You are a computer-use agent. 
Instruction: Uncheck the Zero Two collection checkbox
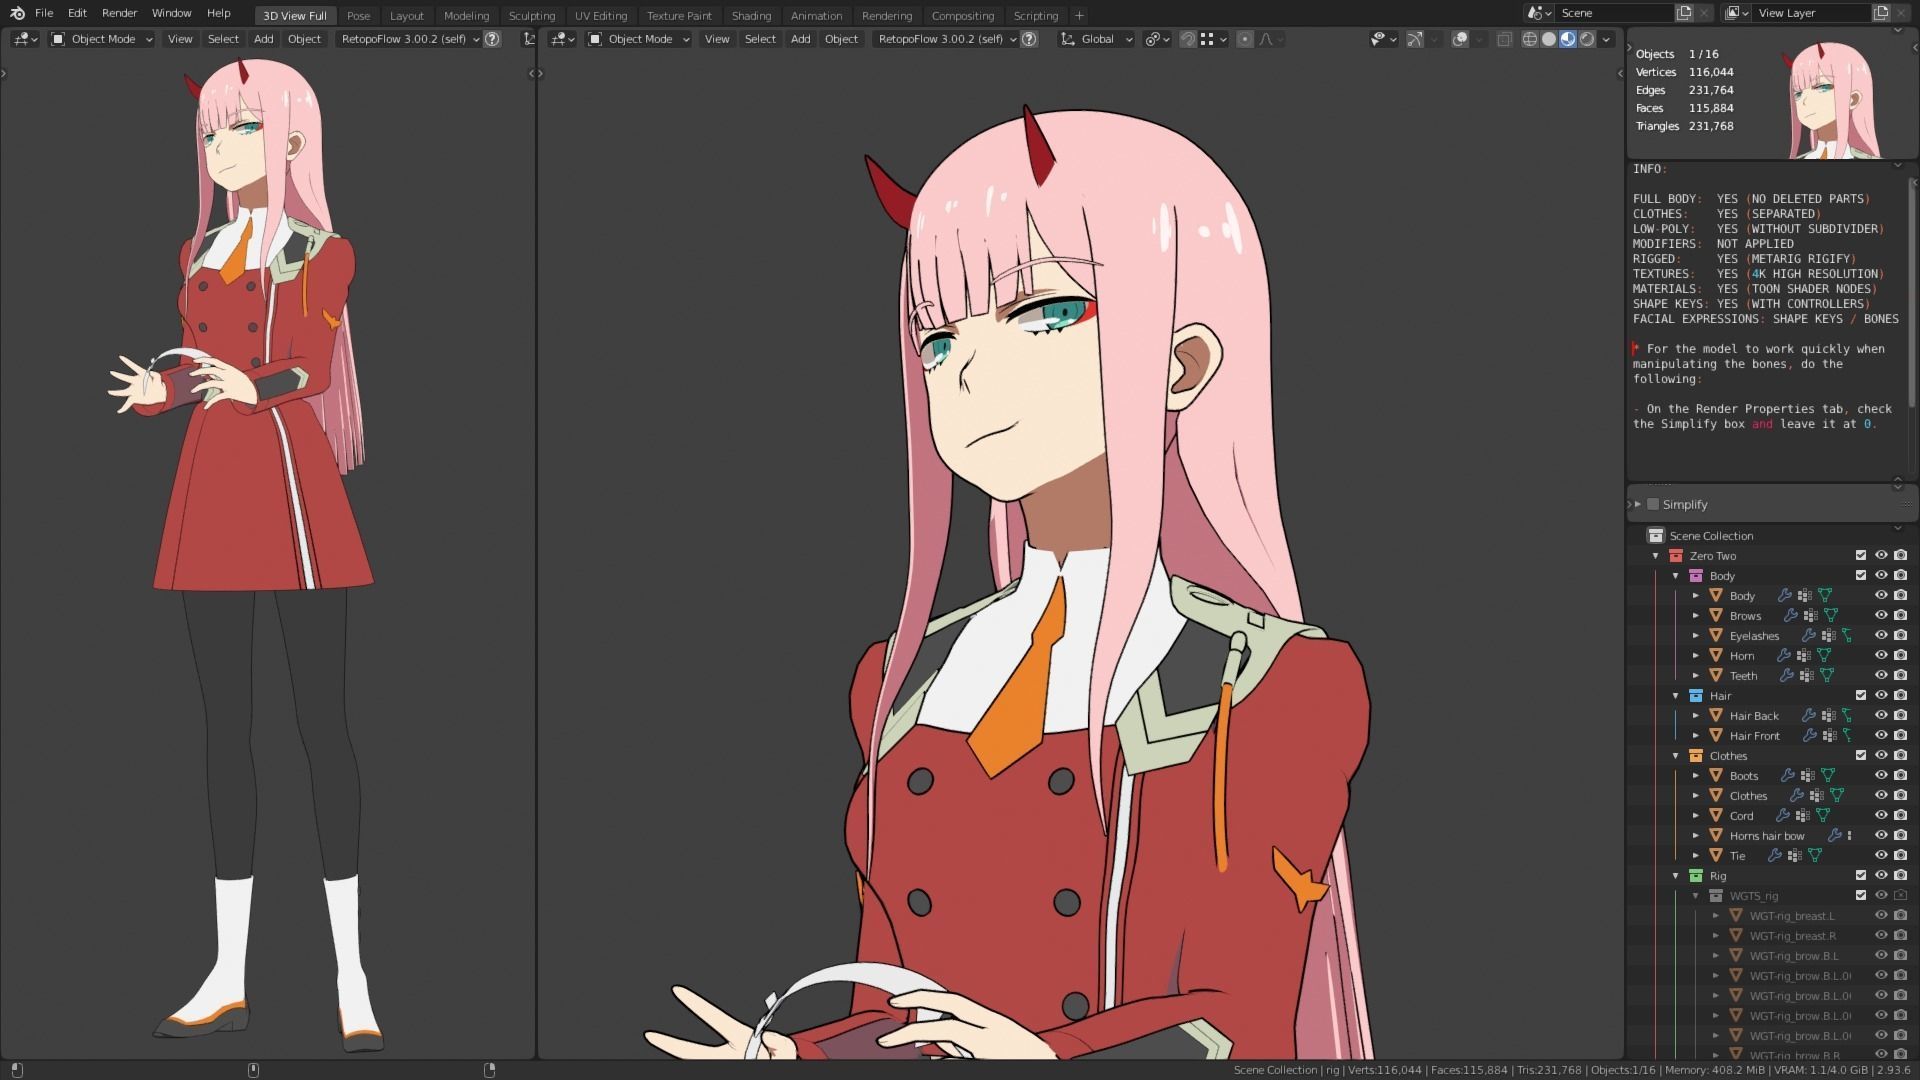point(1861,555)
